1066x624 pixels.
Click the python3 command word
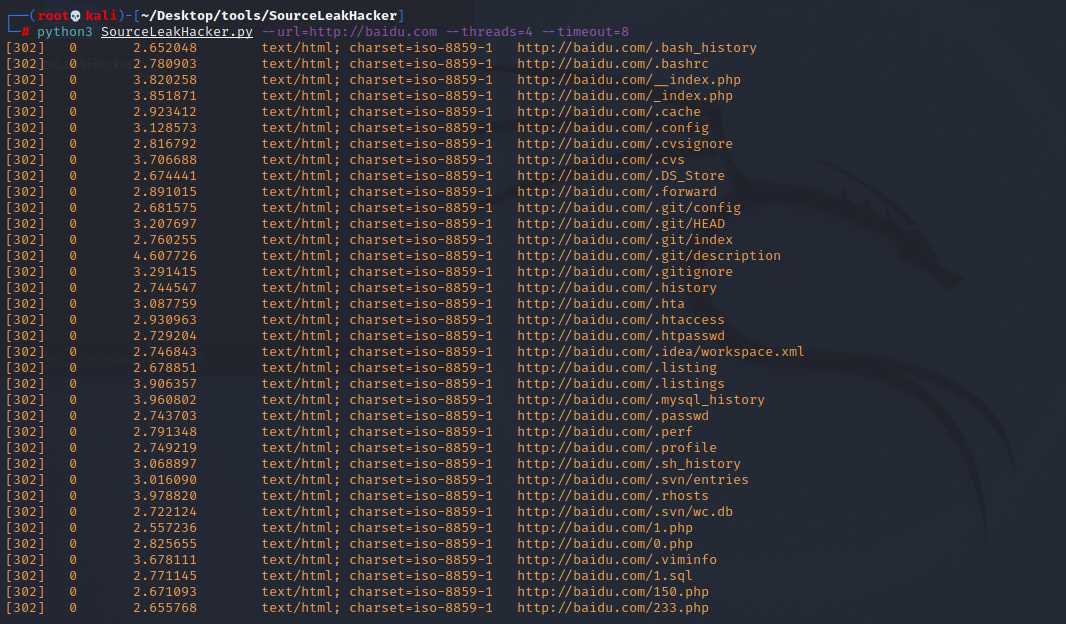point(65,32)
